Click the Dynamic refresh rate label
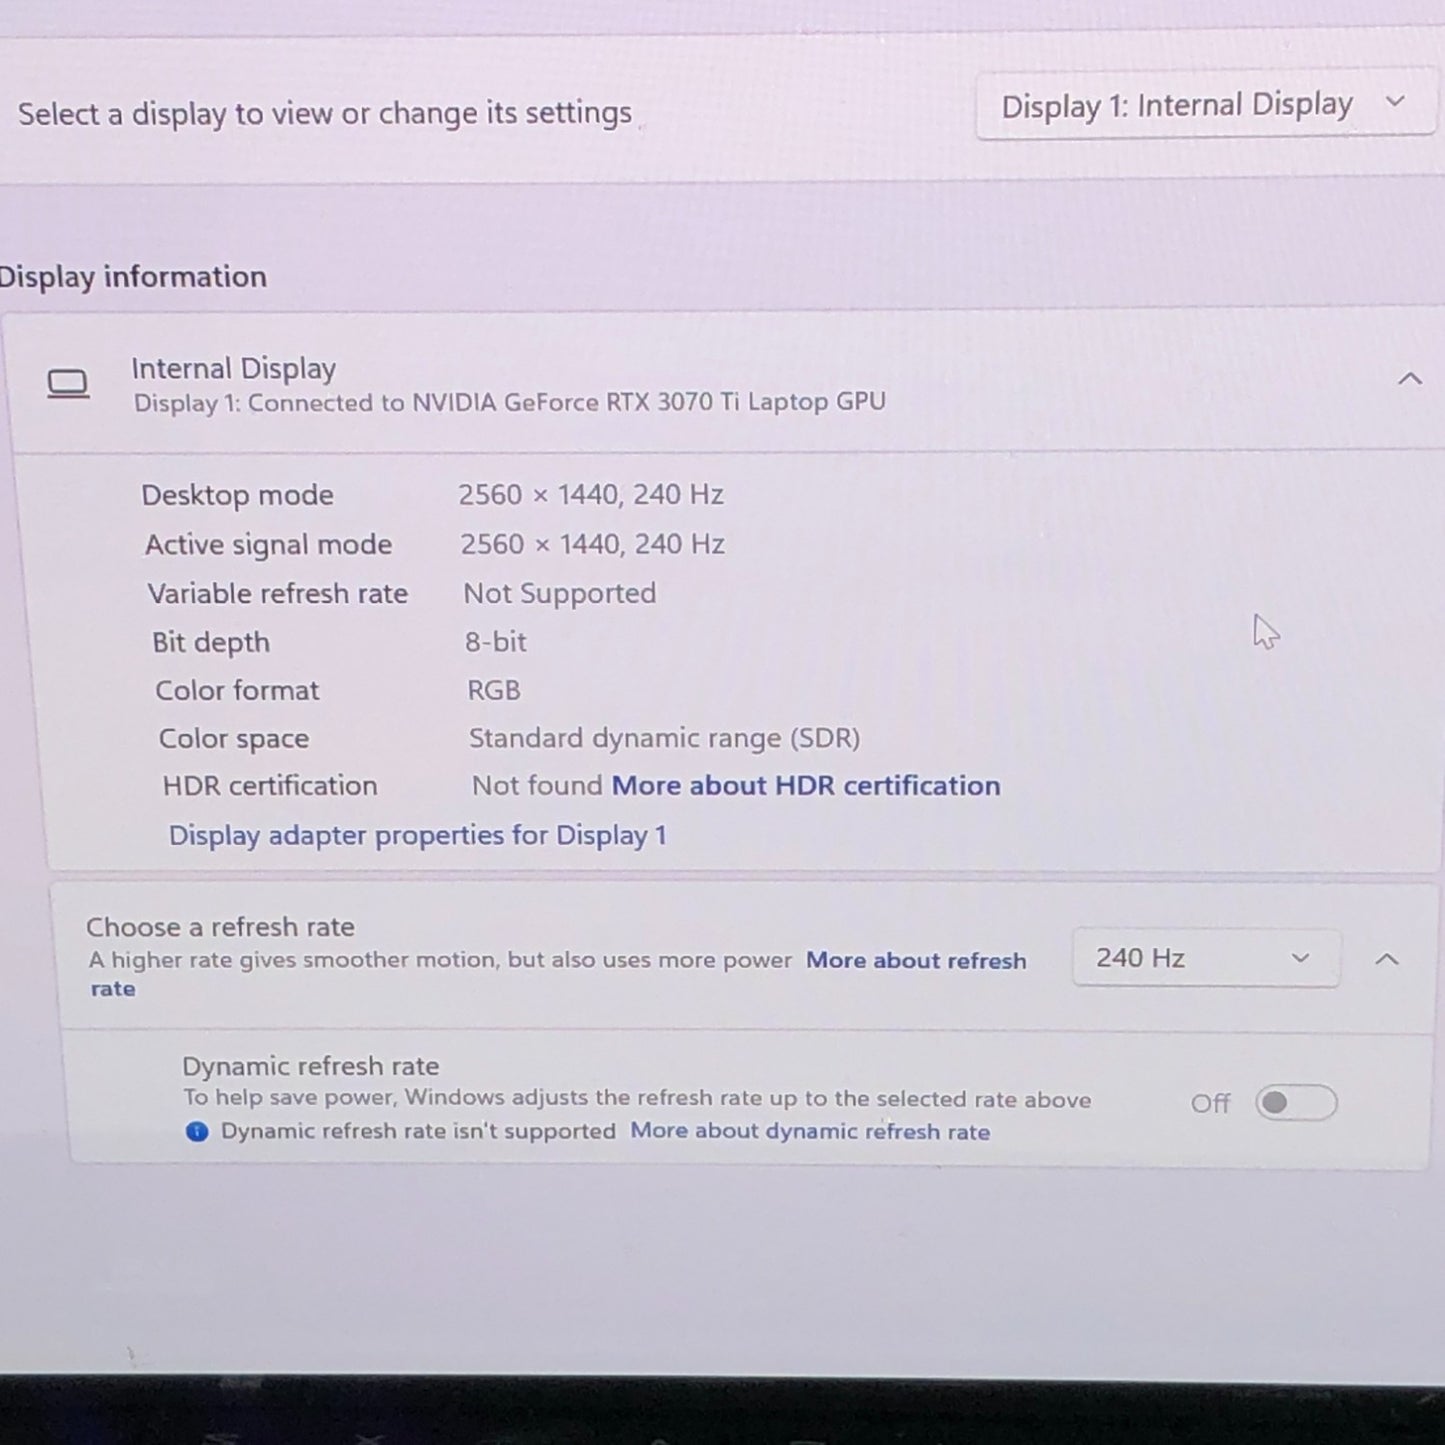 tap(310, 1066)
